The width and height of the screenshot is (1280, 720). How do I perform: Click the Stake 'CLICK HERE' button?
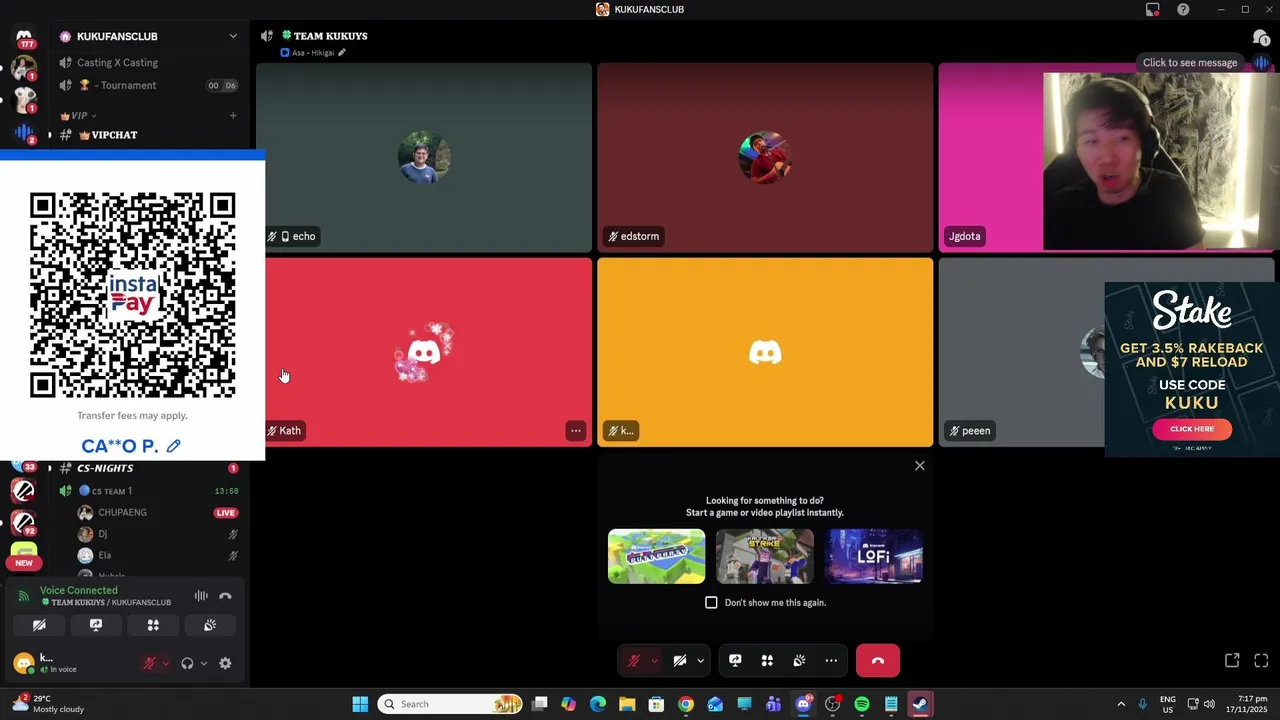(1192, 429)
